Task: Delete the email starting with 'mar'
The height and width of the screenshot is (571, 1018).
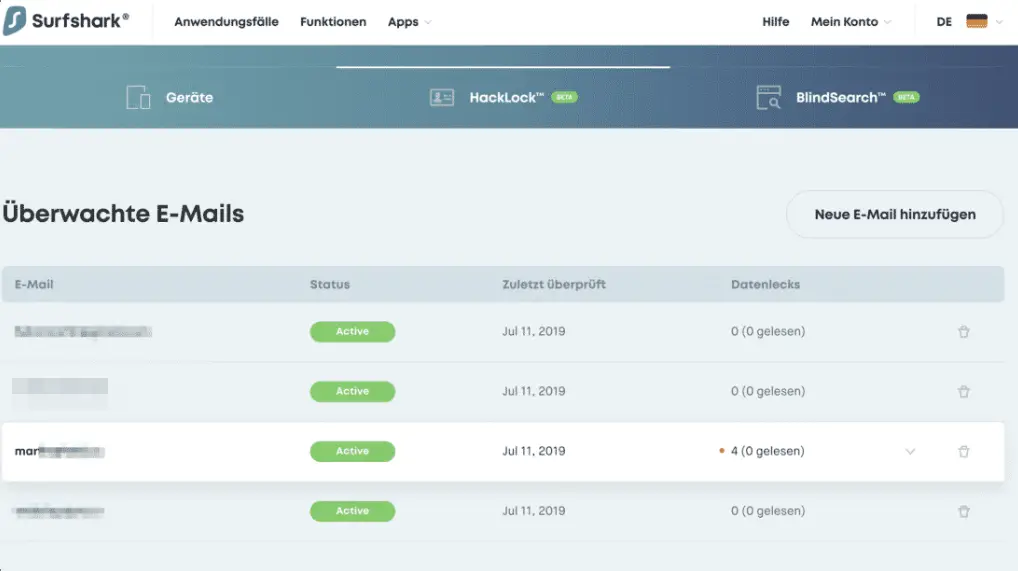Action: [963, 451]
